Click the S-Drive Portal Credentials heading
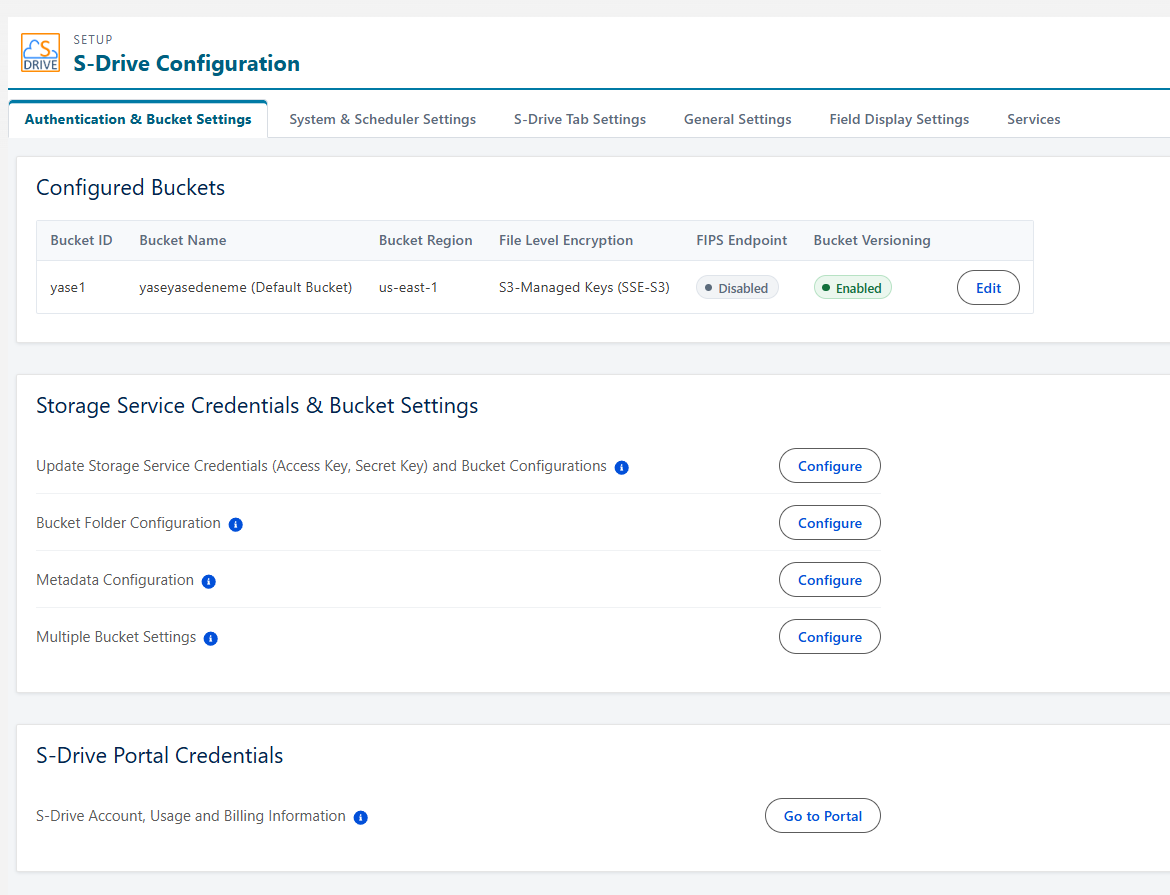 160,755
